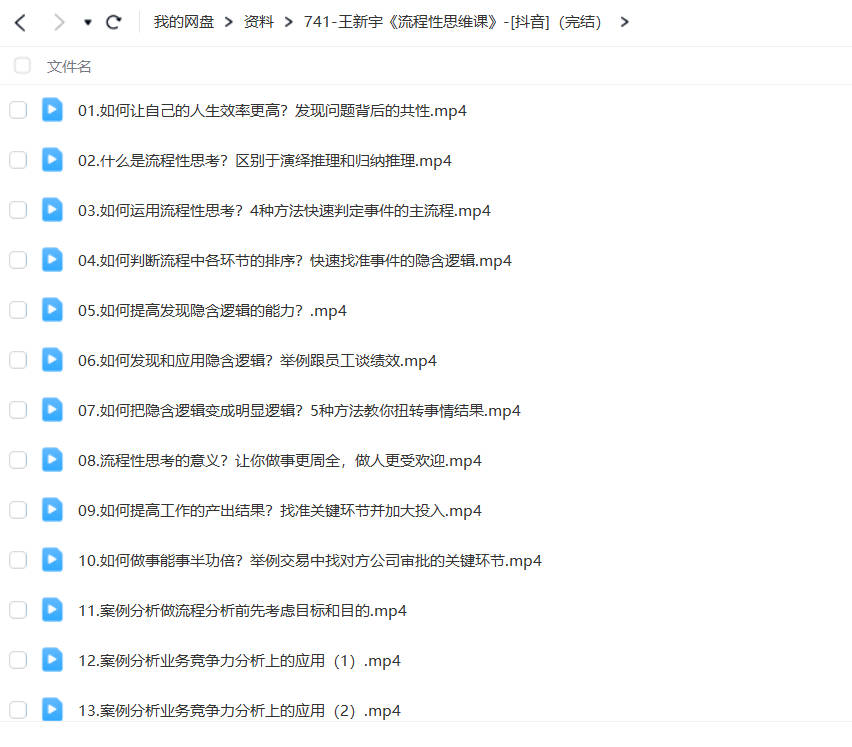The image size is (852, 747).
Task: Check the box for file 03.如何运用流程性思考
Action: [x=18, y=210]
